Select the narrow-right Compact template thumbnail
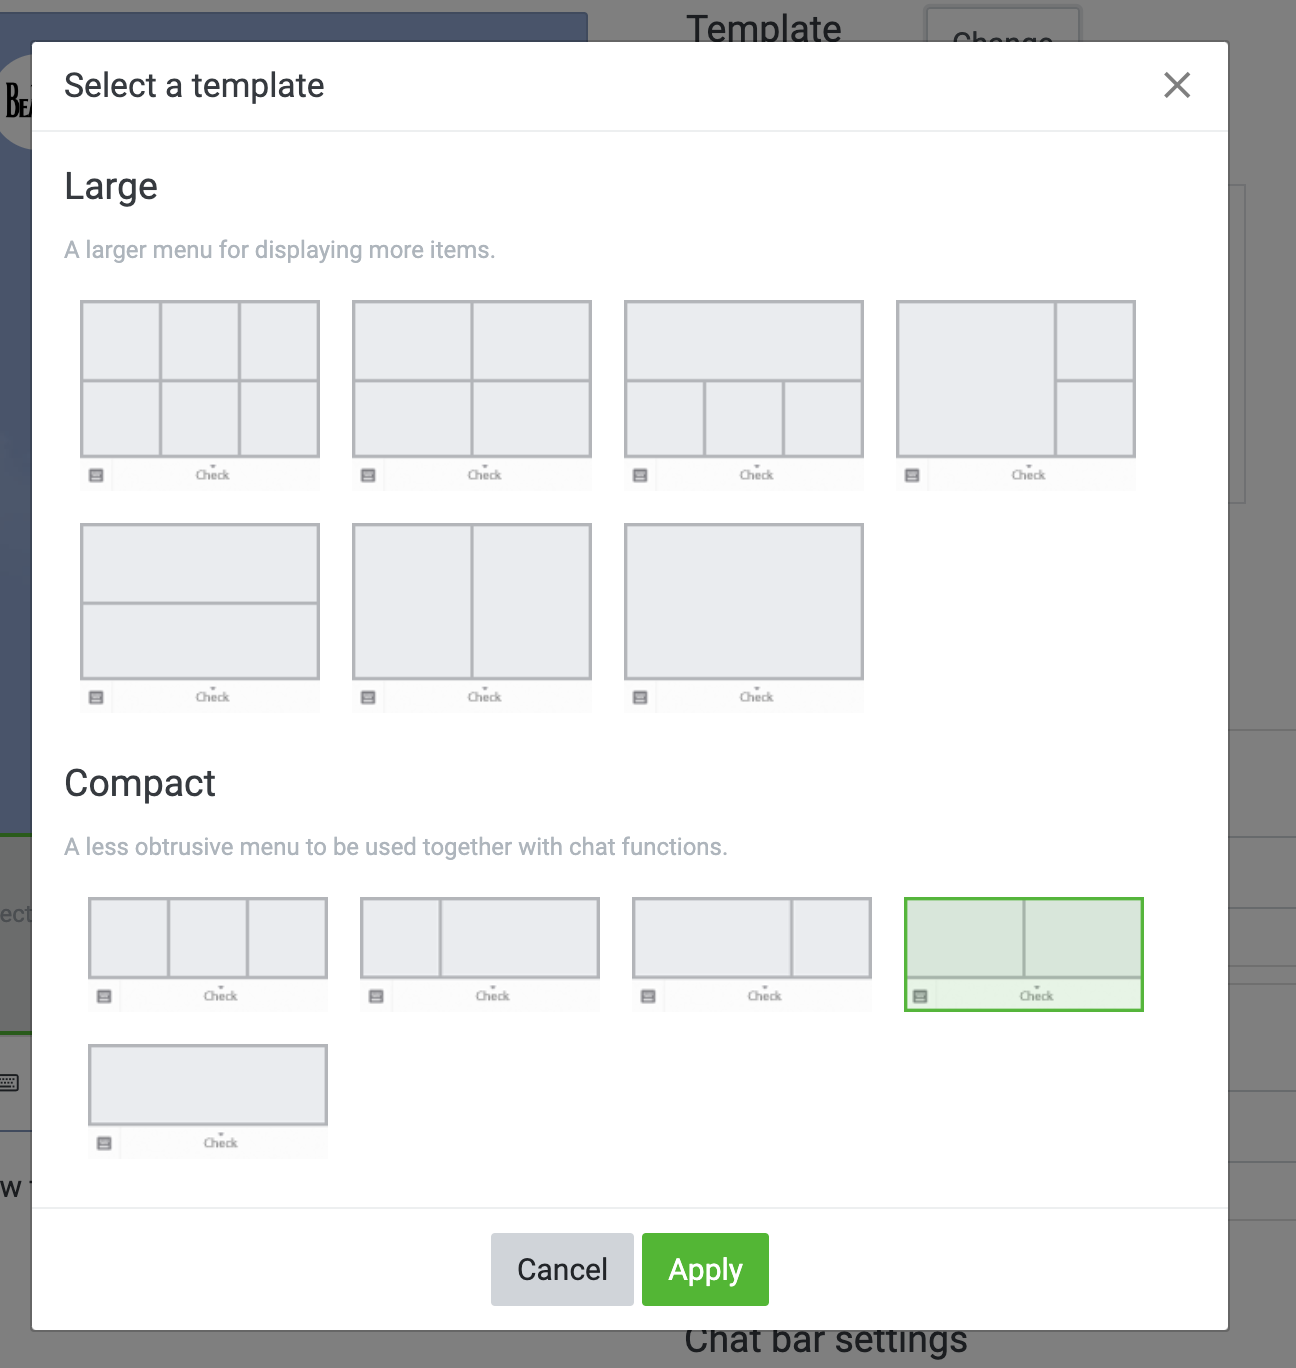Image resolution: width=1296 pixels, height=1368 pixels. (751, 938)
